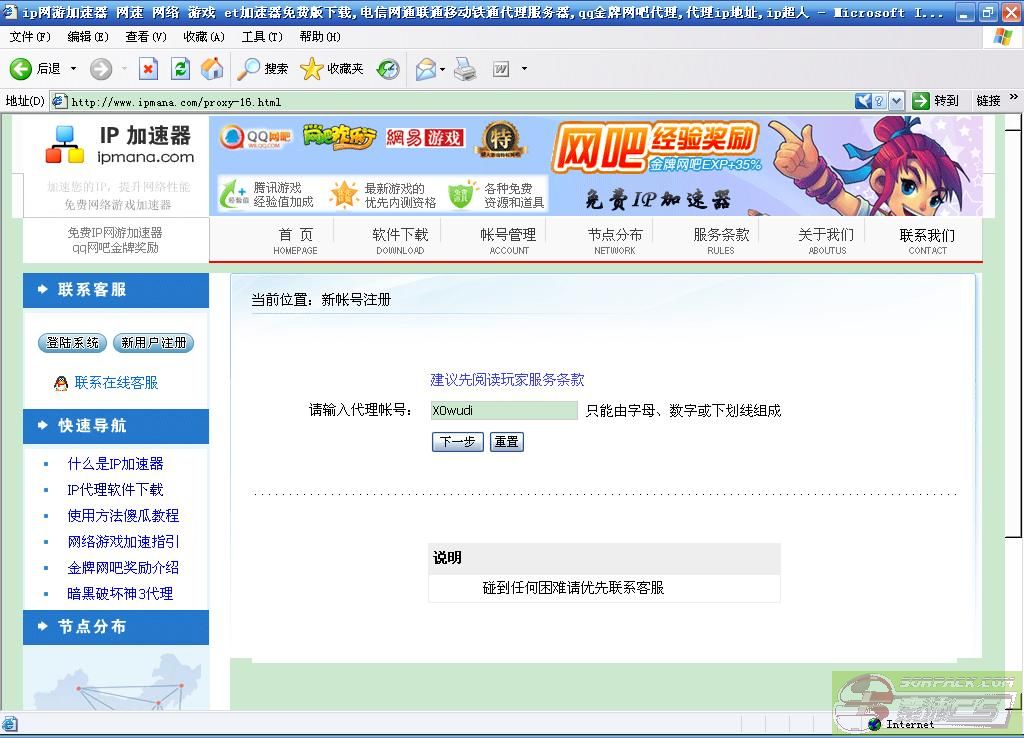
Task: Click the Refresh page icon
Action: pos(179,70)
